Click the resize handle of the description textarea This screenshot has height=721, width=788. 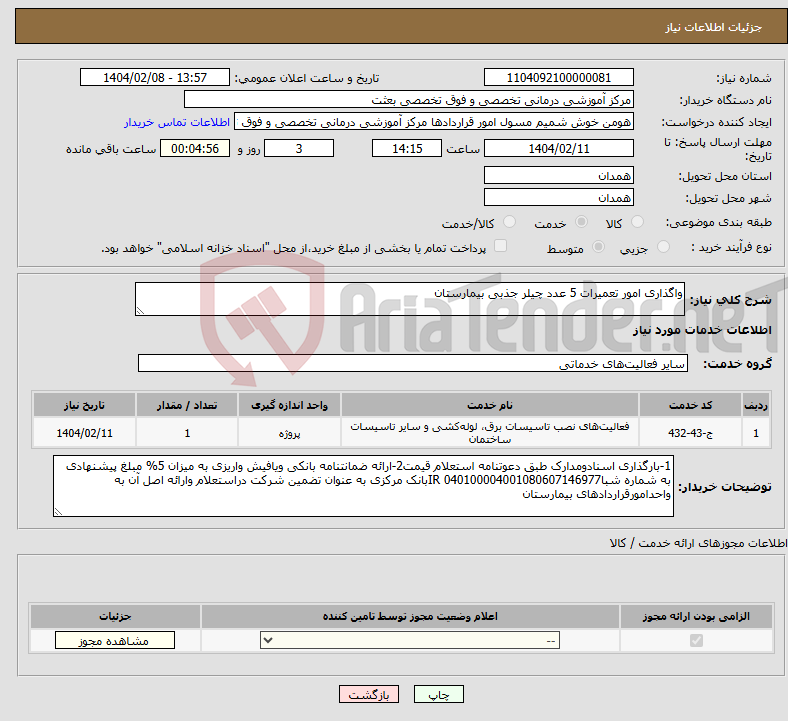(140, 311)
